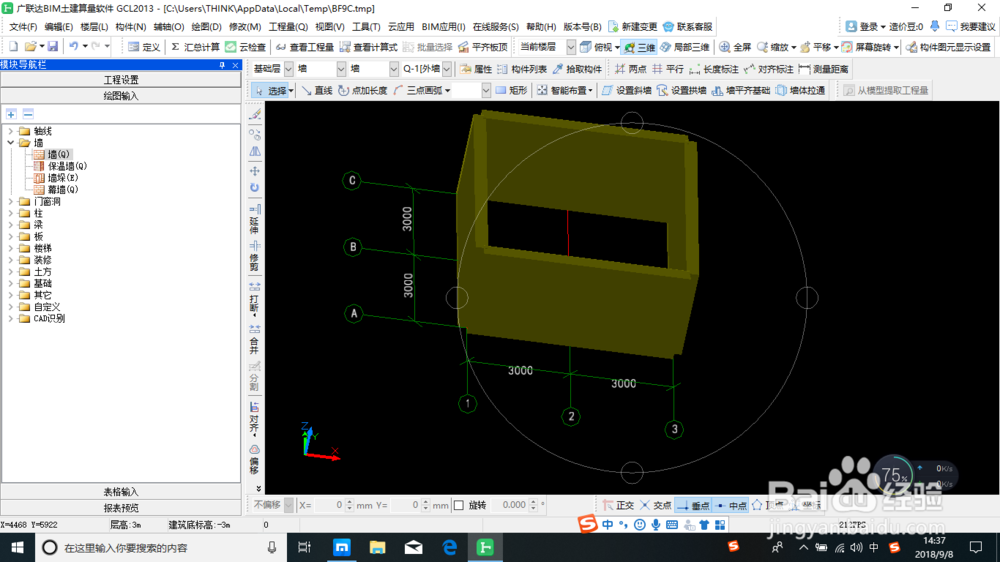This screenshot has height=562, width=1000.
Task: Open the 智能布置 smart layout dropdown
Action: coord(590,91)
